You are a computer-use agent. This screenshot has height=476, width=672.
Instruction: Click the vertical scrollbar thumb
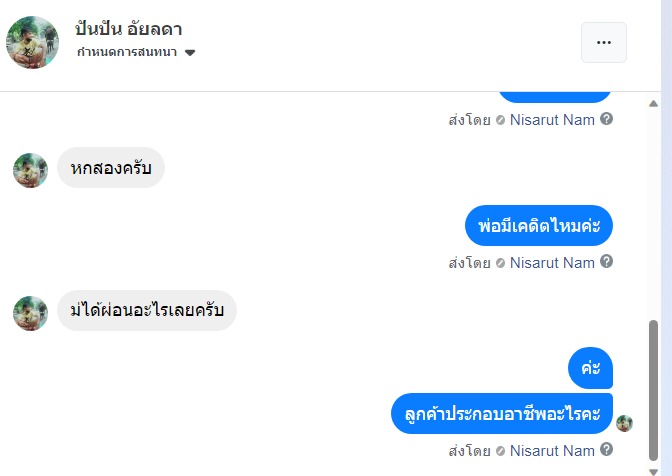[x=654, y=389]
